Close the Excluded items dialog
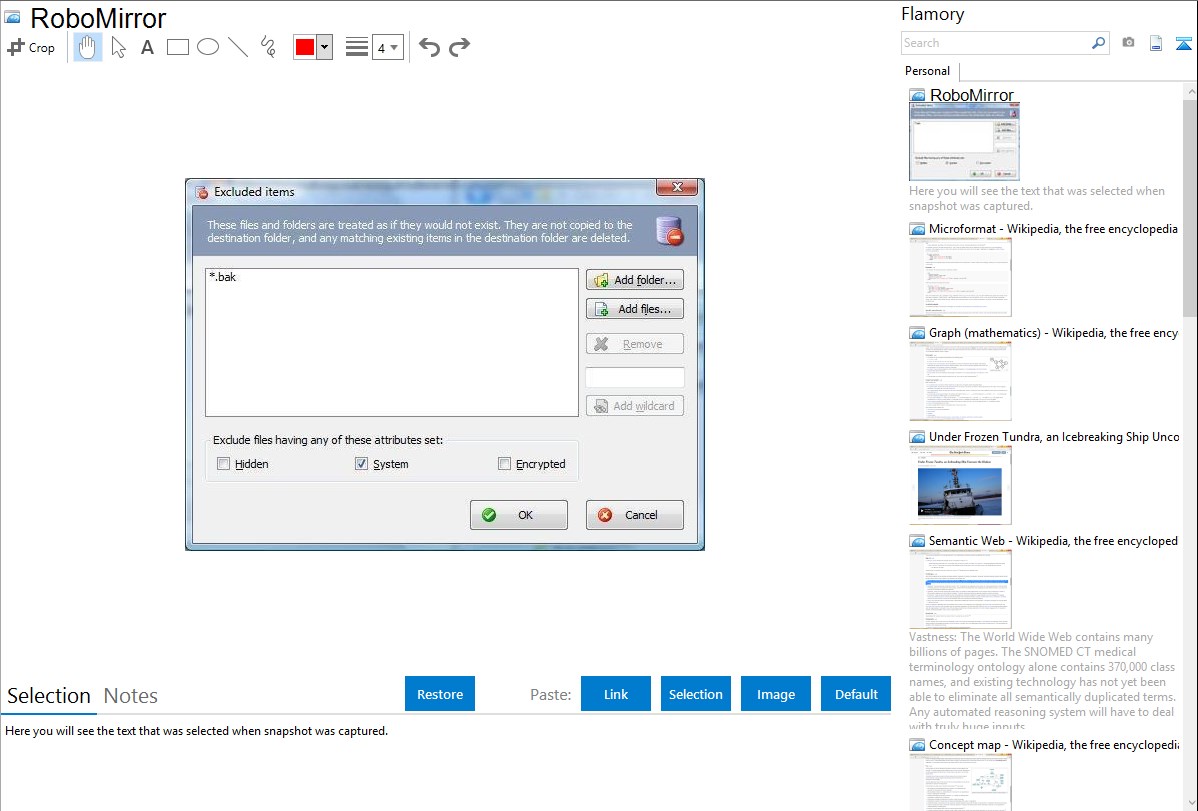The image size is (1198, 811). 677,187
